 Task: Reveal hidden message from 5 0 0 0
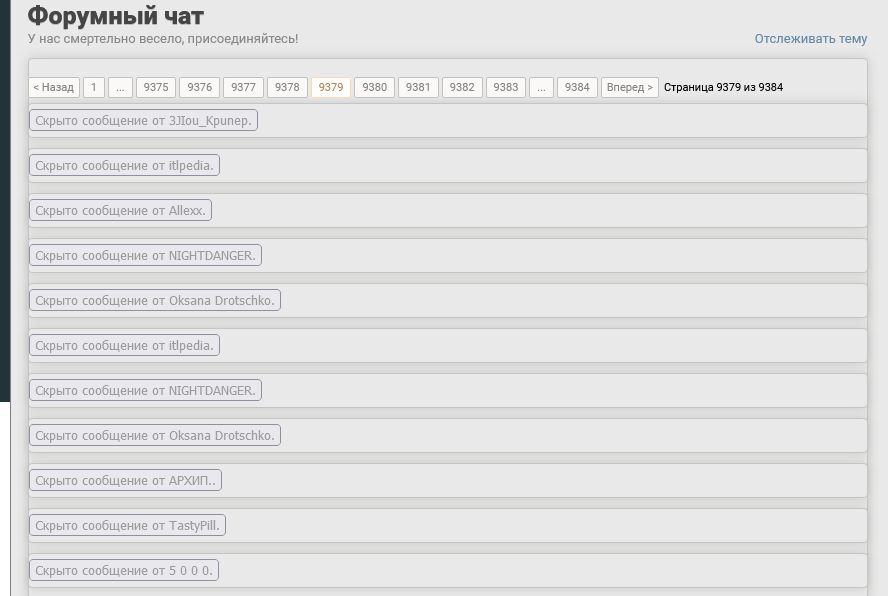tap(124, 571)
